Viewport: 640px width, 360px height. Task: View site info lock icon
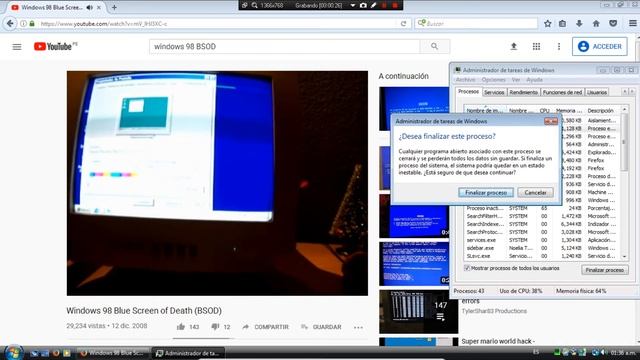coord(32,24)
